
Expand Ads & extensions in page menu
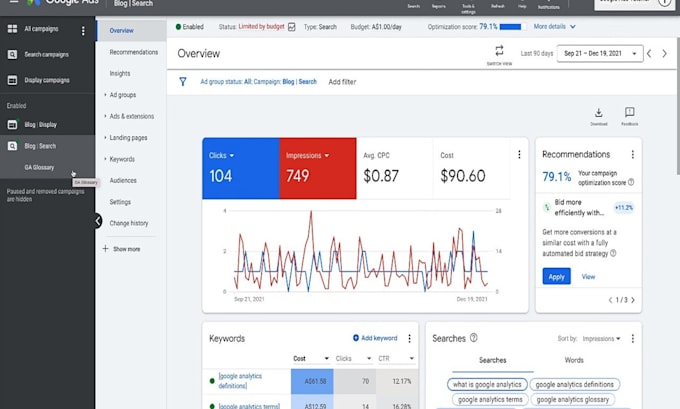(105, 116)
